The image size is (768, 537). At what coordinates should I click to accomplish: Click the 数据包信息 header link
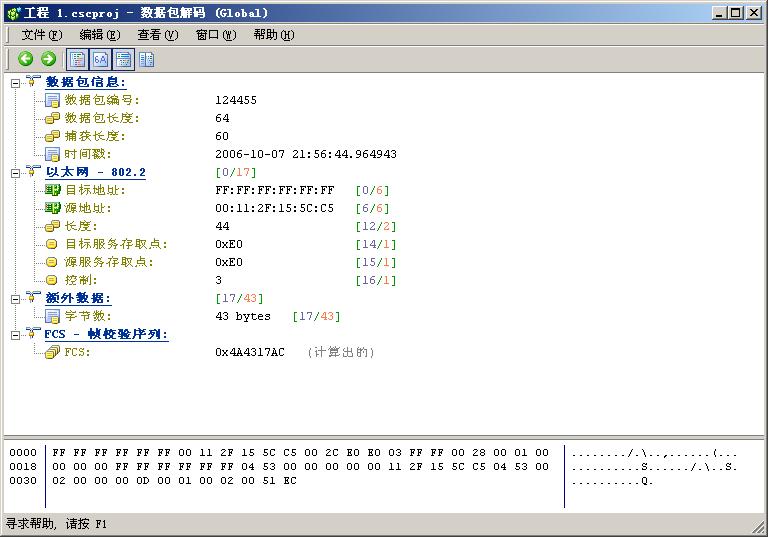[x=85, y=82]
